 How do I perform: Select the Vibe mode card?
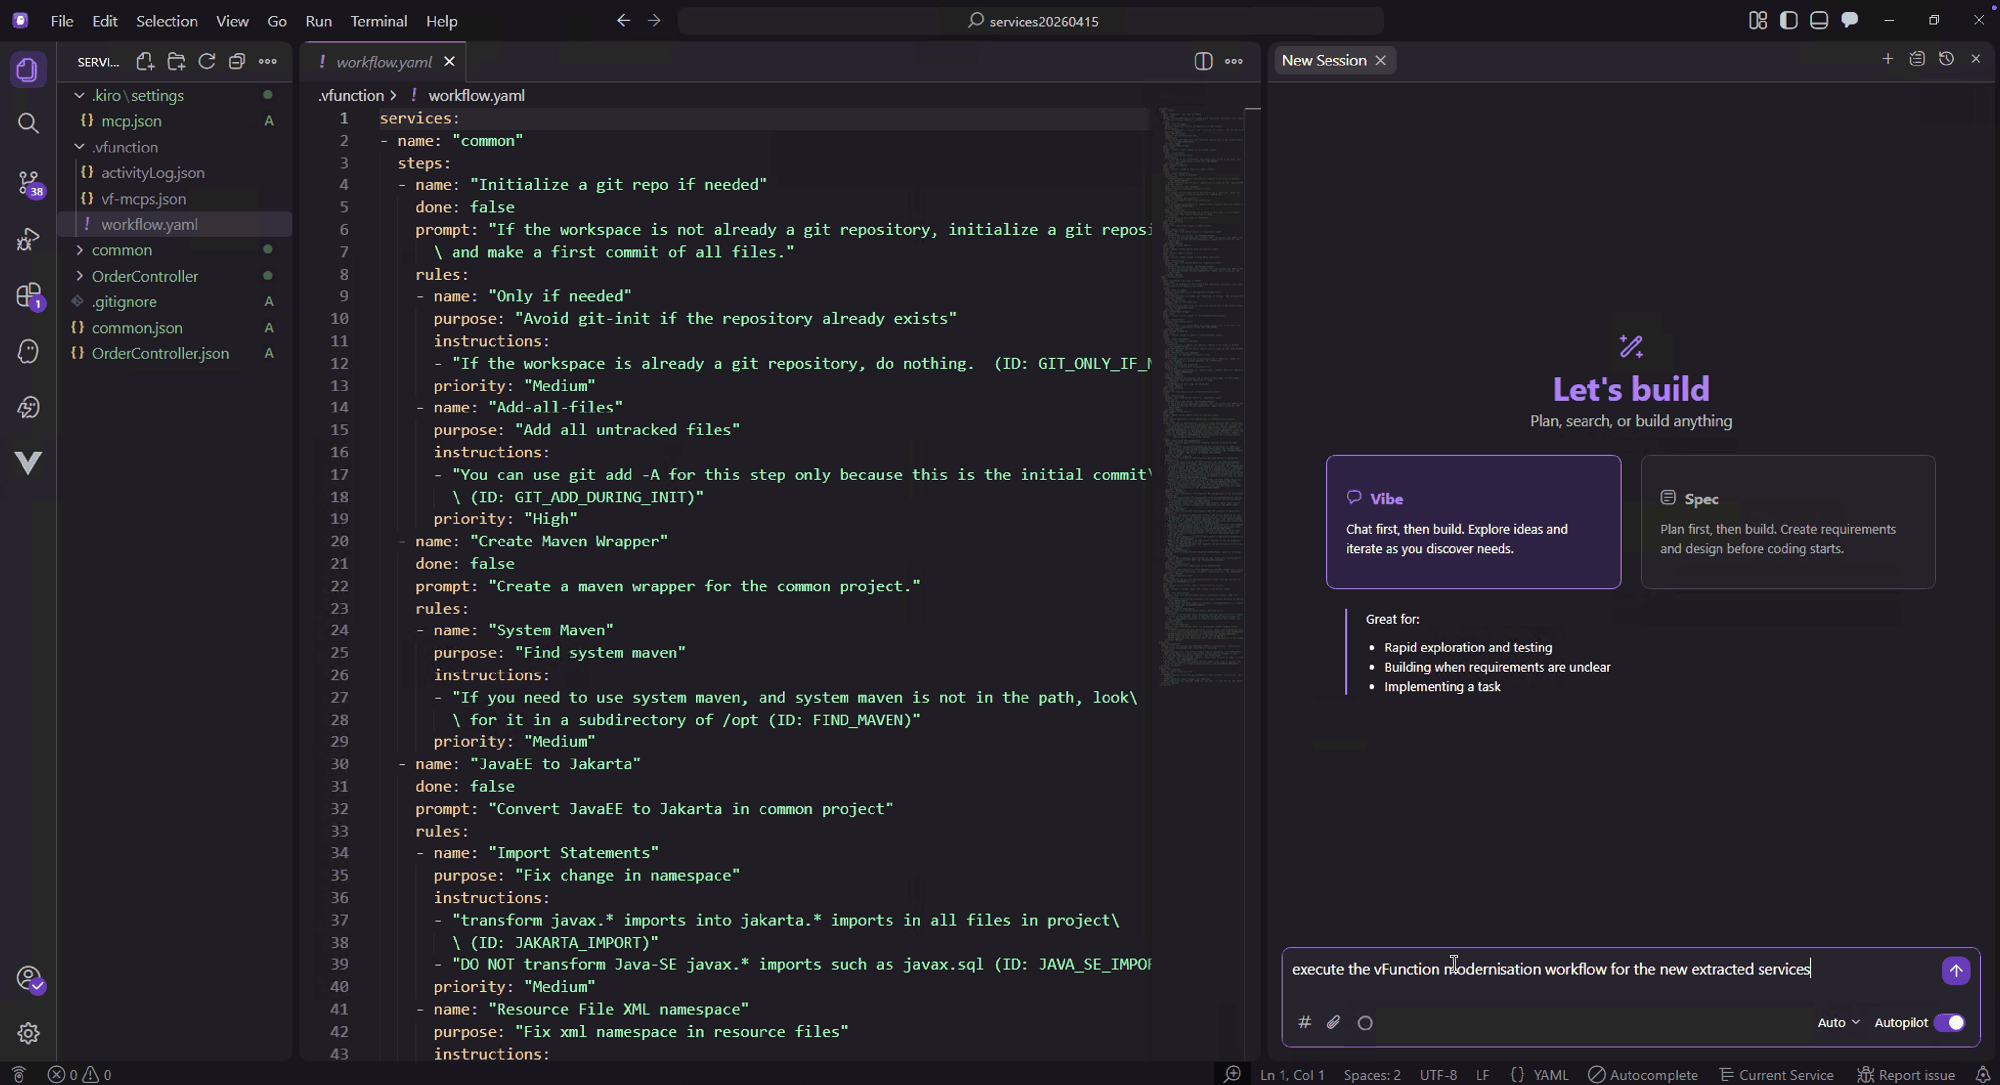[1473, 522]
